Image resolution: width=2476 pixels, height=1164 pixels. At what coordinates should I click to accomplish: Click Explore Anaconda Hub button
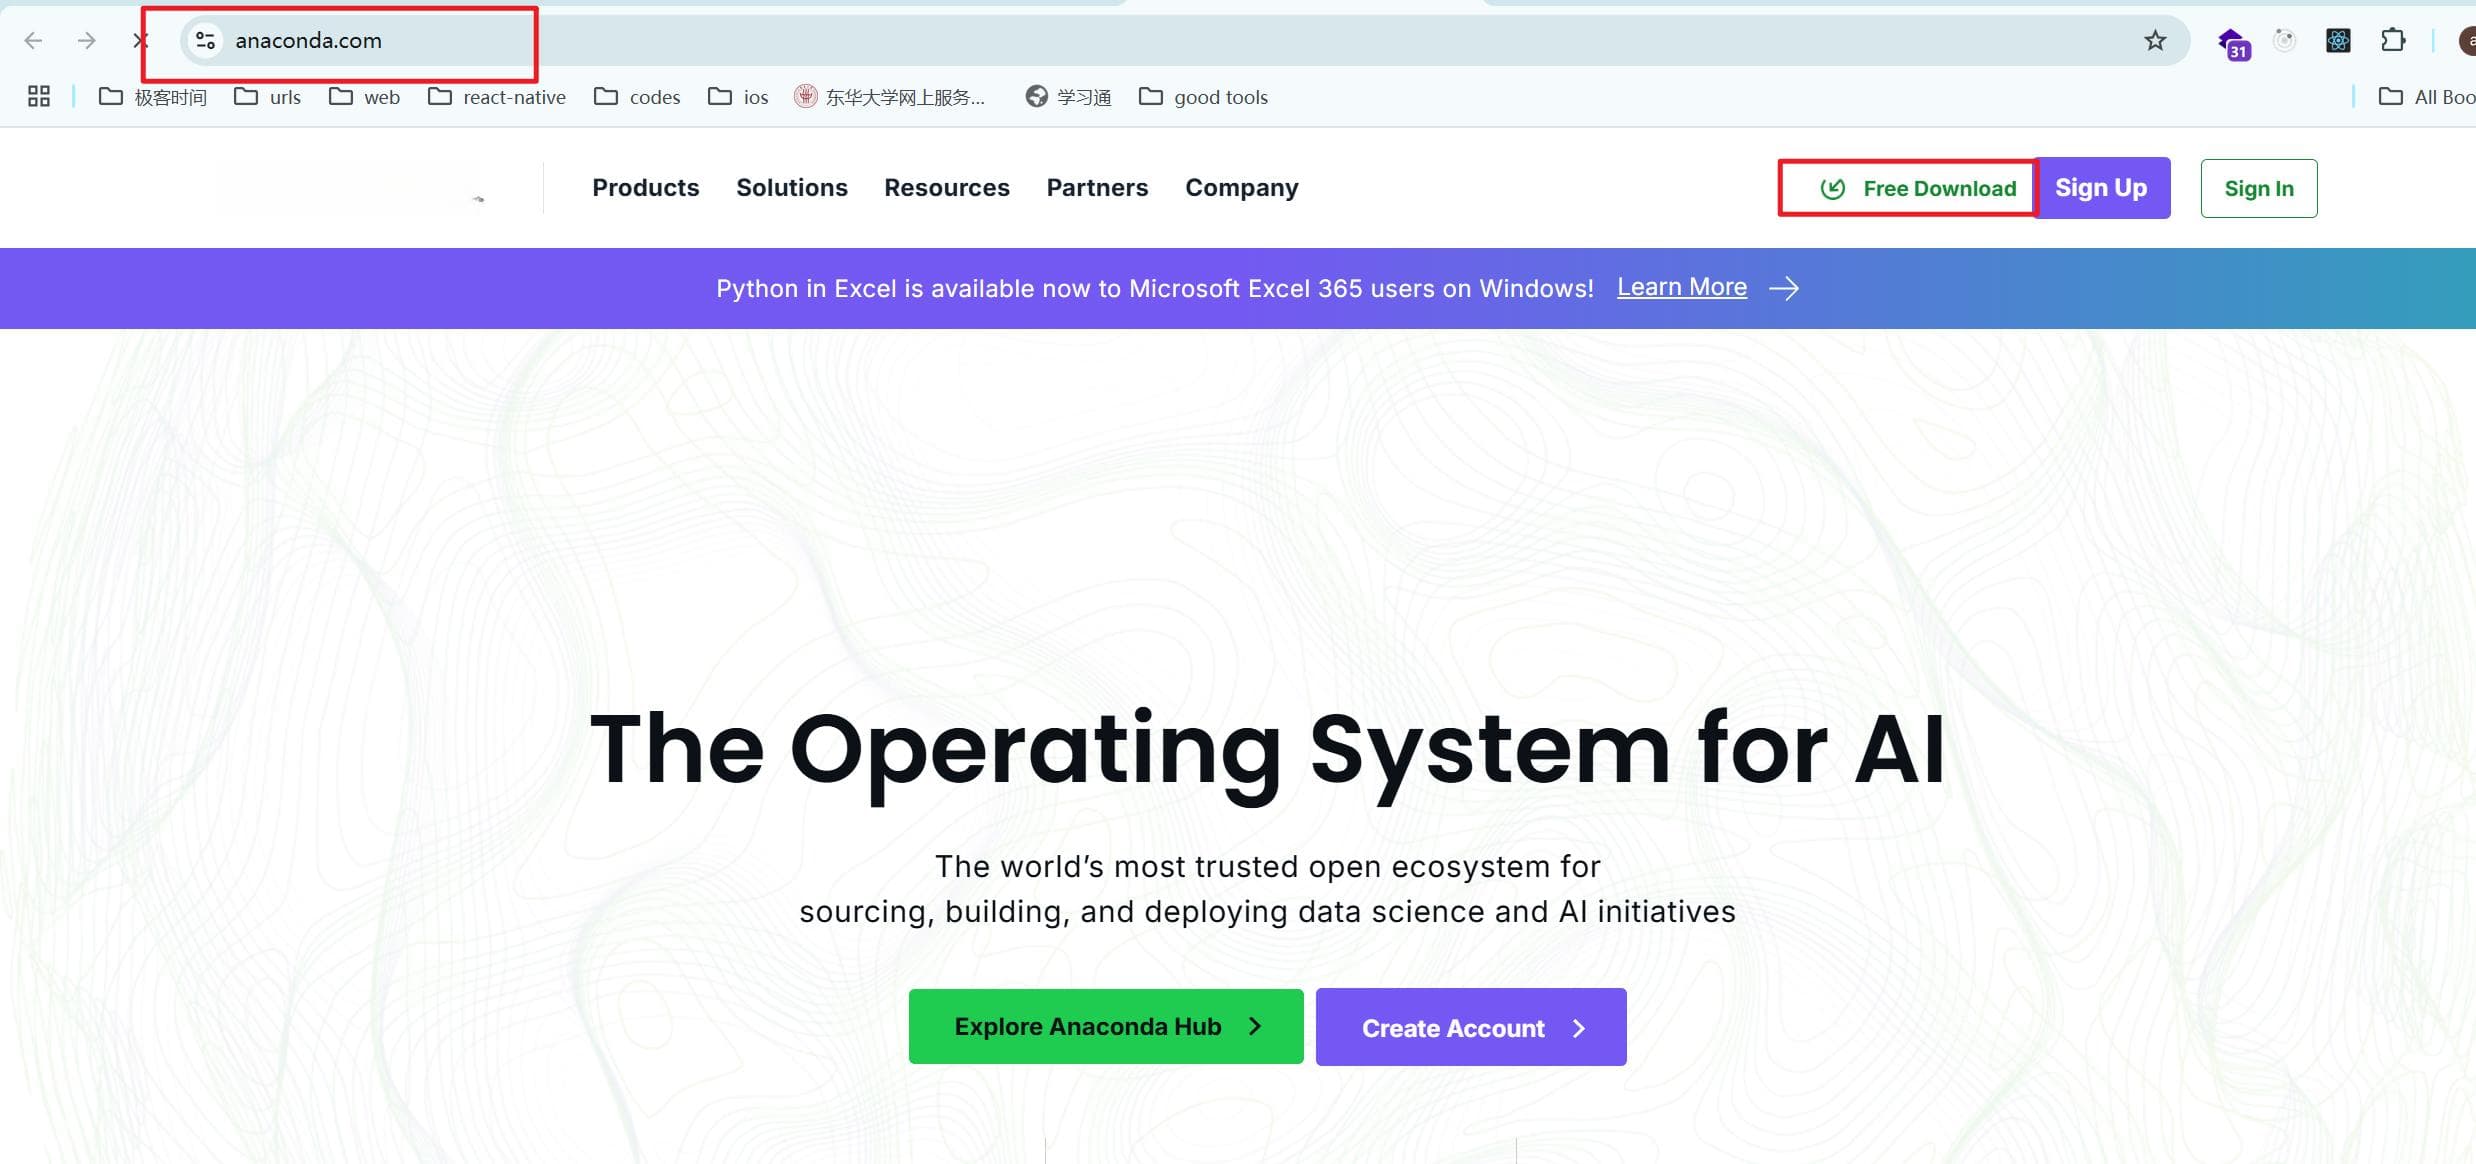click(x=1106, y=1026)
